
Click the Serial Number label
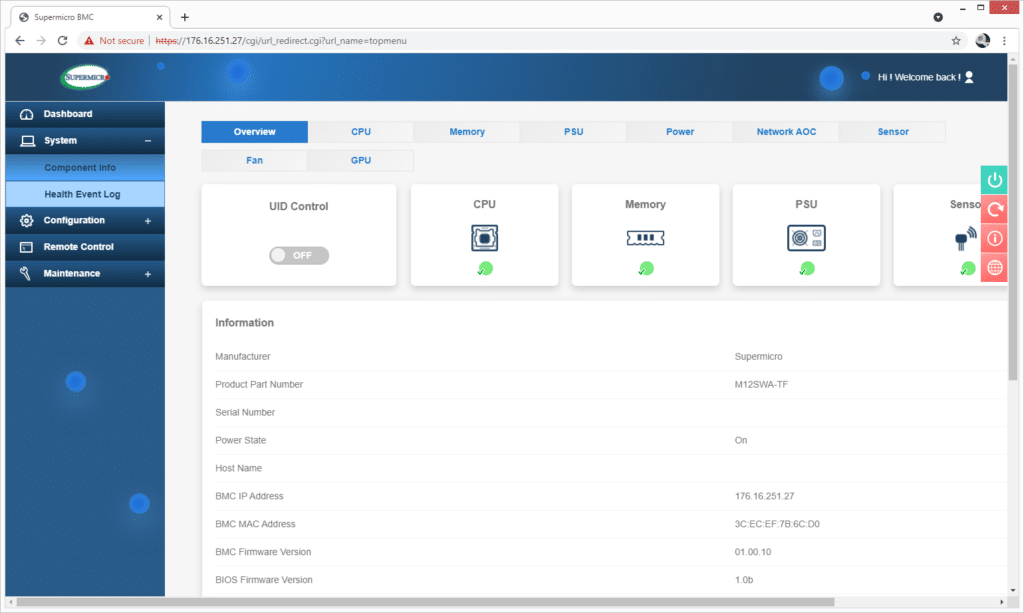(245, 413)
